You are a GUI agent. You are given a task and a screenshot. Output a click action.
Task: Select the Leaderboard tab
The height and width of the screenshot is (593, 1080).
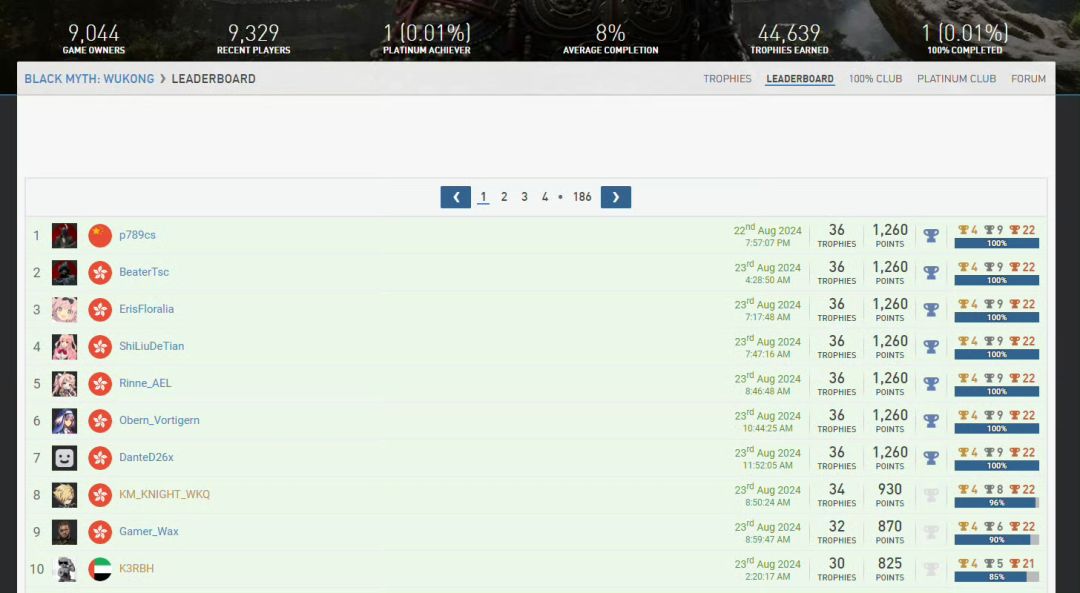coord(800,79)
